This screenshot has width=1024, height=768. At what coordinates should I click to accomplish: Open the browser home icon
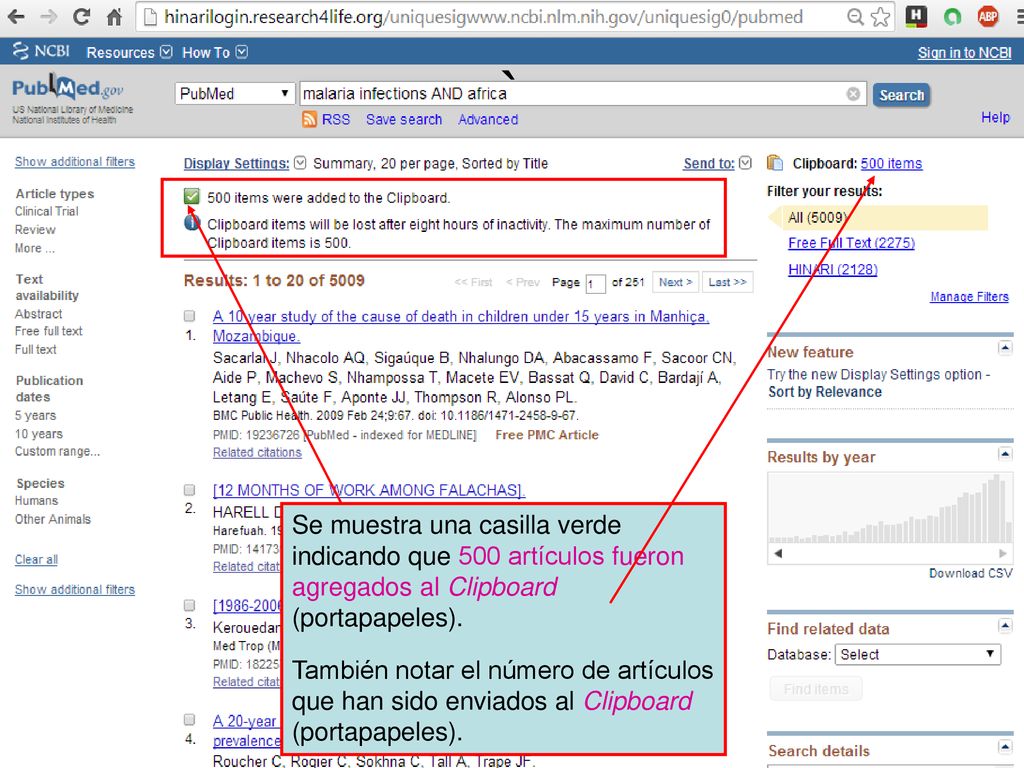pyautogui.click(x=114, y=16)
